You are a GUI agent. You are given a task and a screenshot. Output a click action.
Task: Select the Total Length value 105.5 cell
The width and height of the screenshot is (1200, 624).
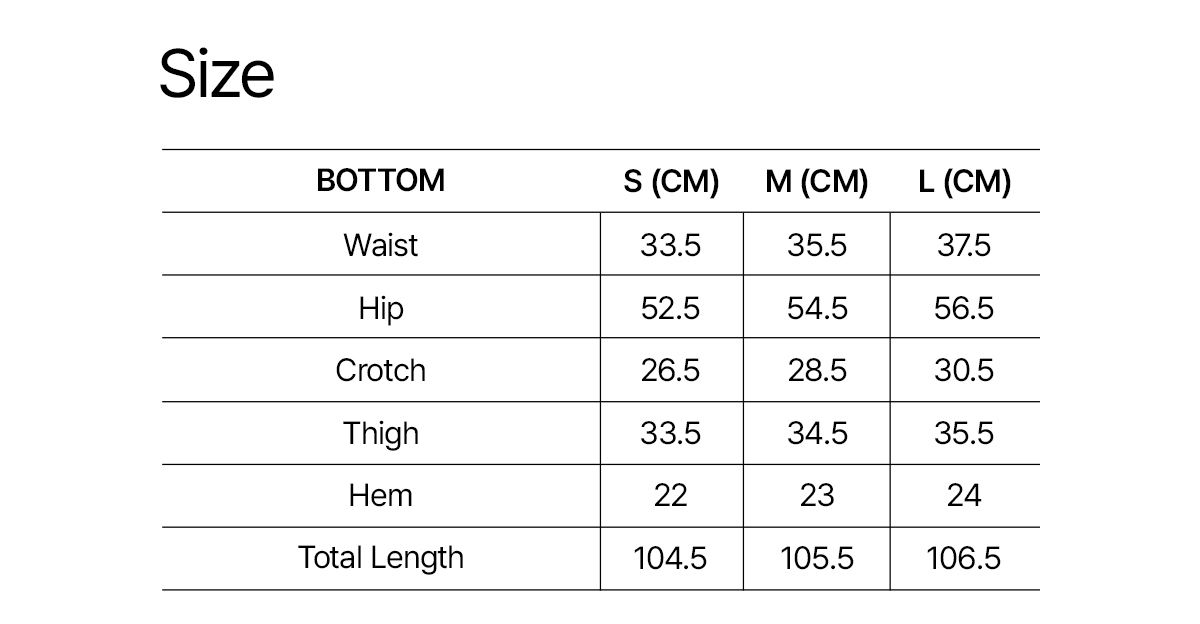point(817,558)
